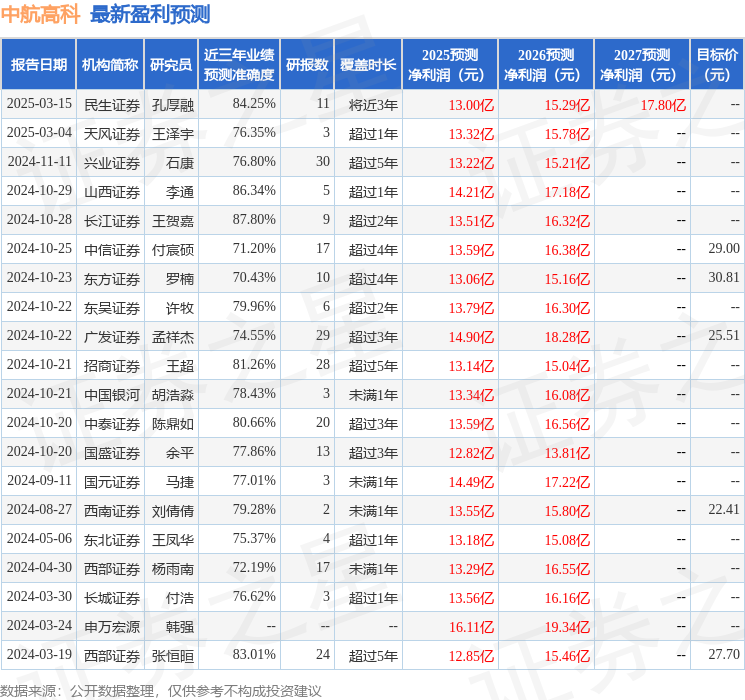
Task: Click accuracy value 86.34%
Action: coord(254,191)
